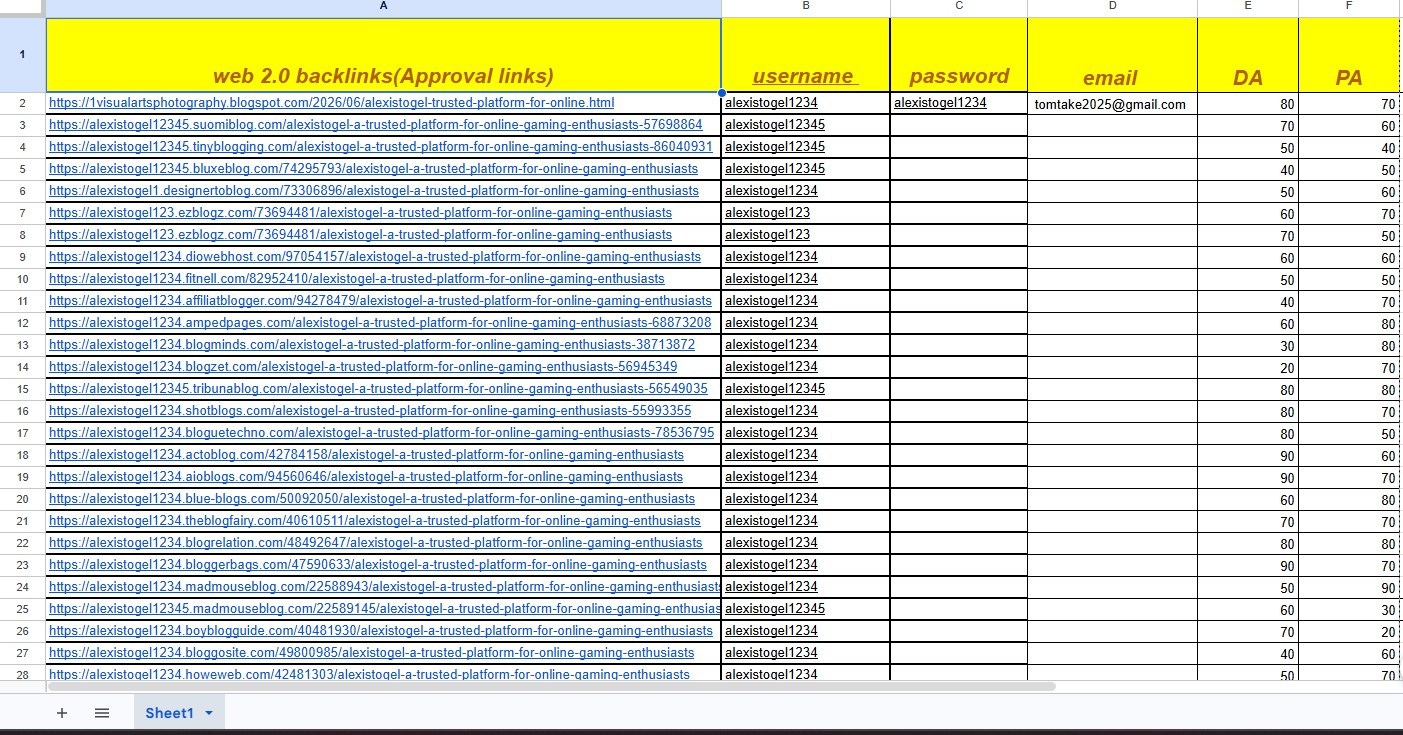Select column D header
1403x735 pixels.
tap(1112, 8)
